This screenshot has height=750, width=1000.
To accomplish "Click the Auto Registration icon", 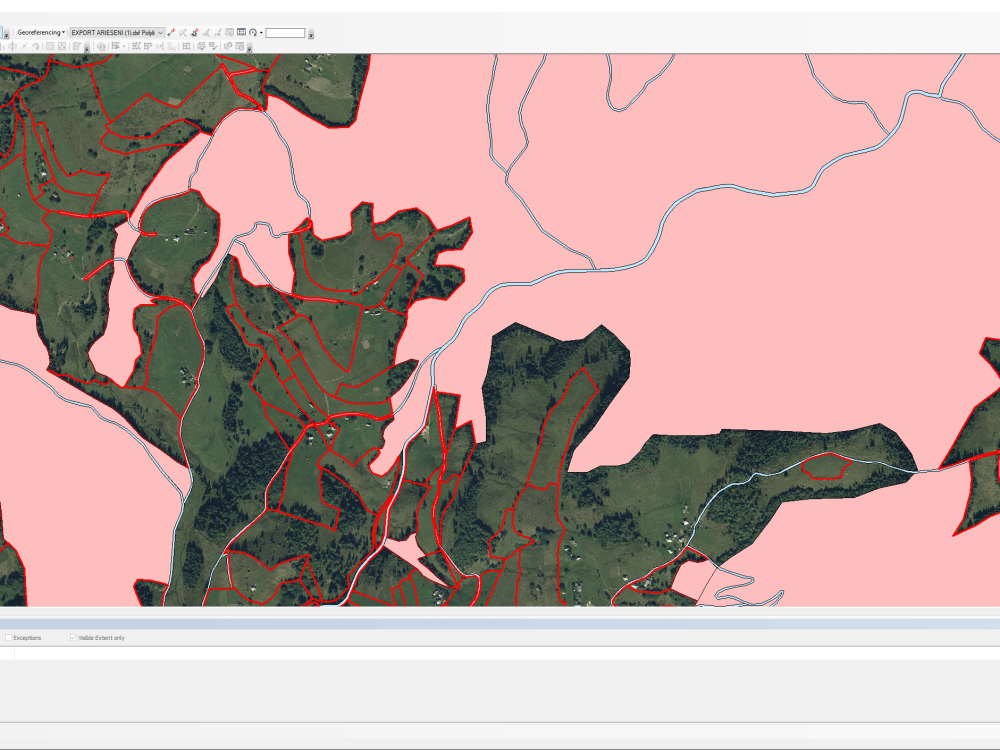I will click(194, 32).
